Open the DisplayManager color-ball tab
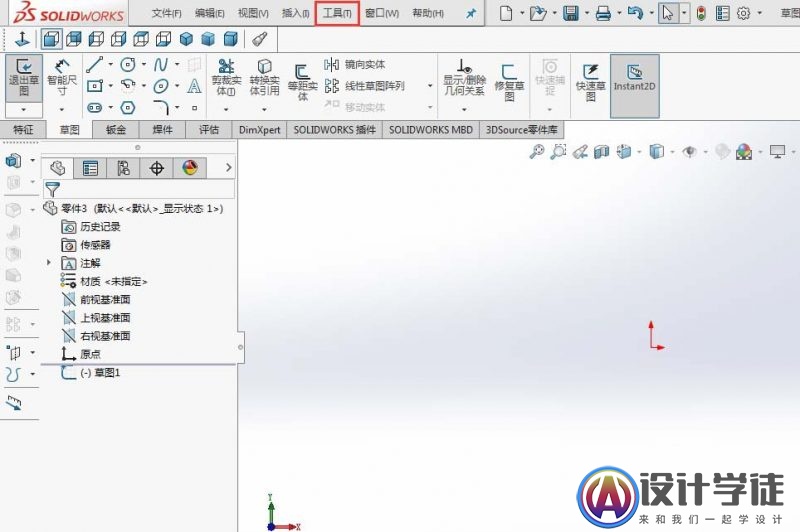This screenshot has width=800, height=532. [x=190, y=168]
